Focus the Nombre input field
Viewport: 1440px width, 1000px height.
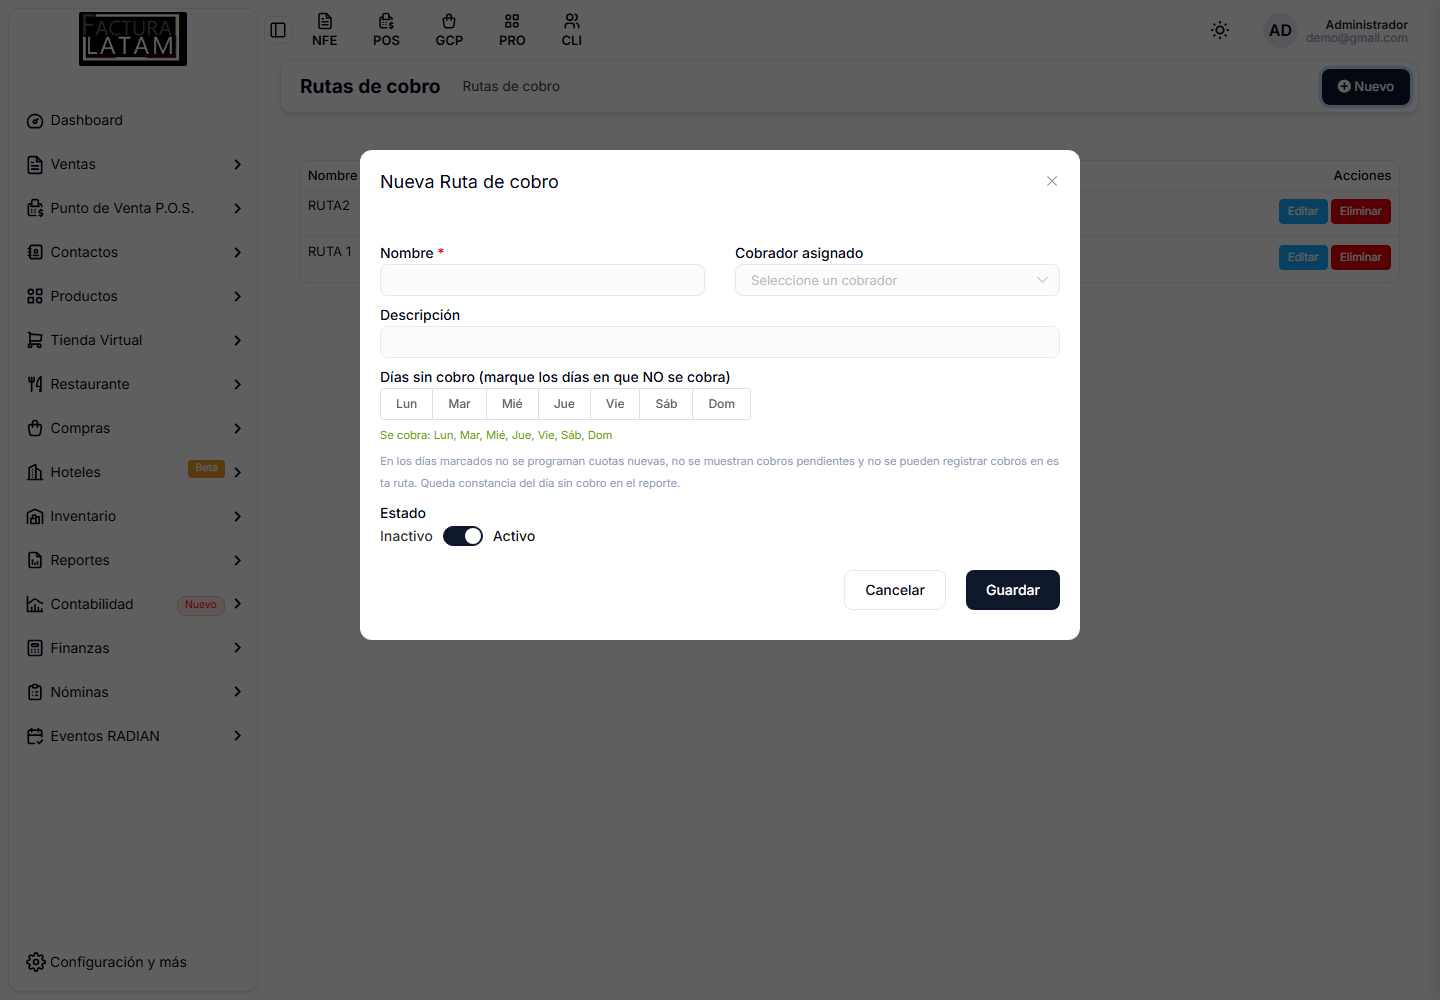pos(542,280)
